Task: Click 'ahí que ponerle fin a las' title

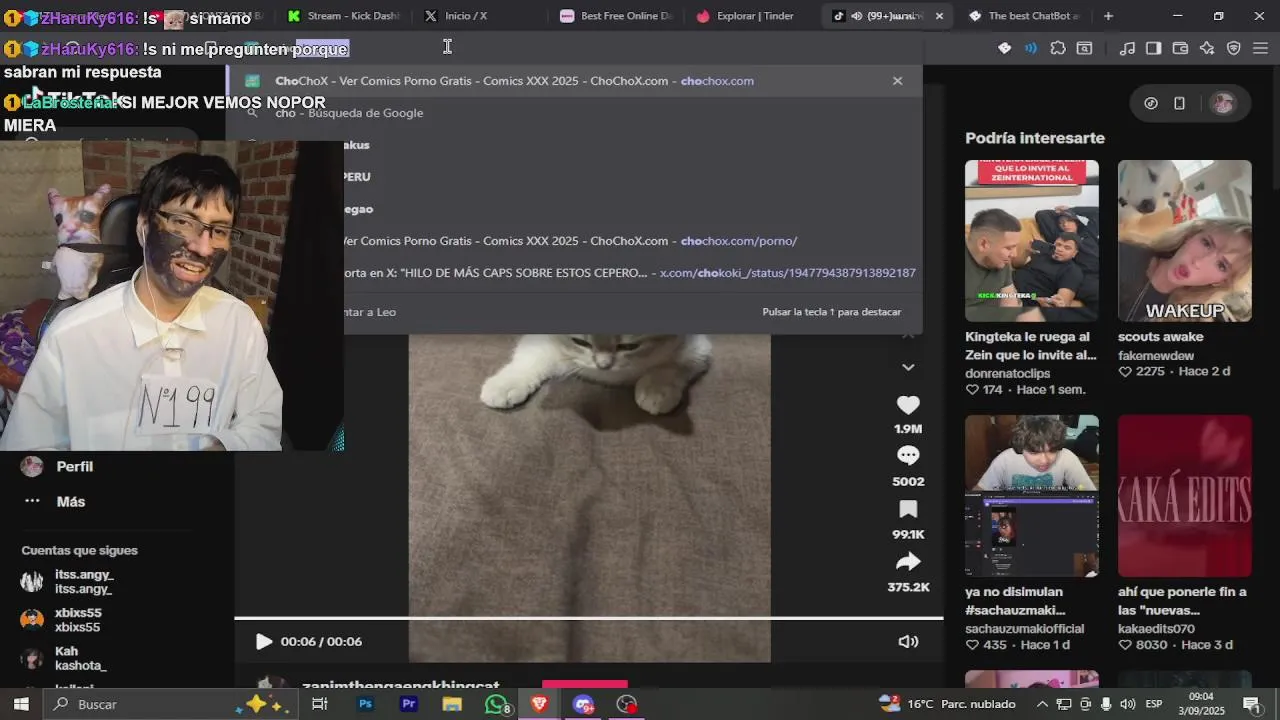Action: 1182,601
